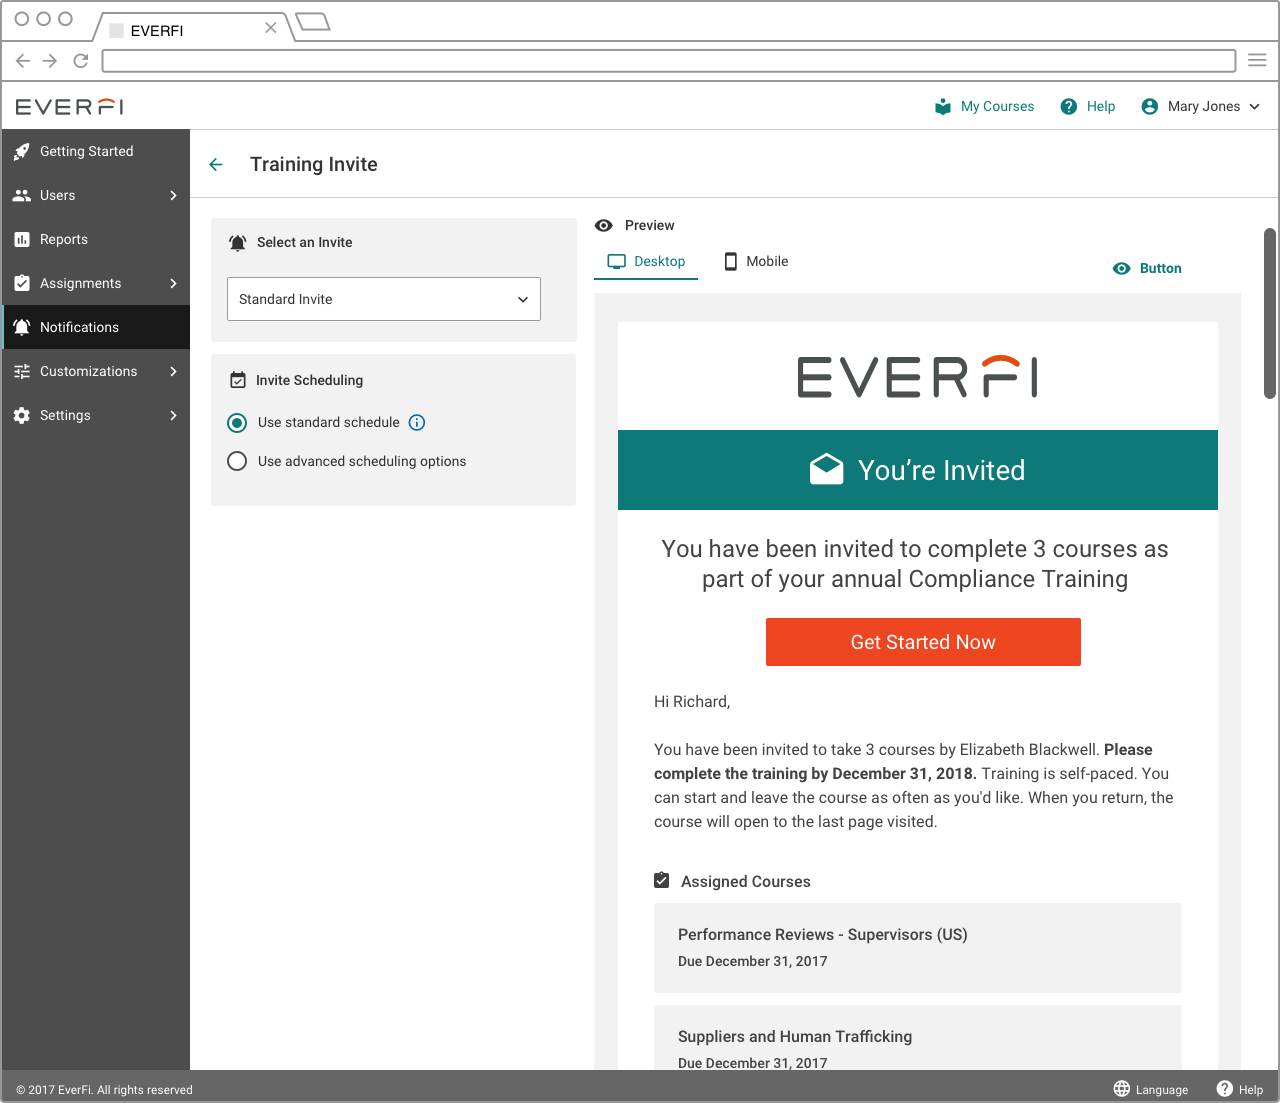Click the browser forward arrow
Viewport: 1280px width, 1103px height.
pyautogui.click(x=50, y=60)
